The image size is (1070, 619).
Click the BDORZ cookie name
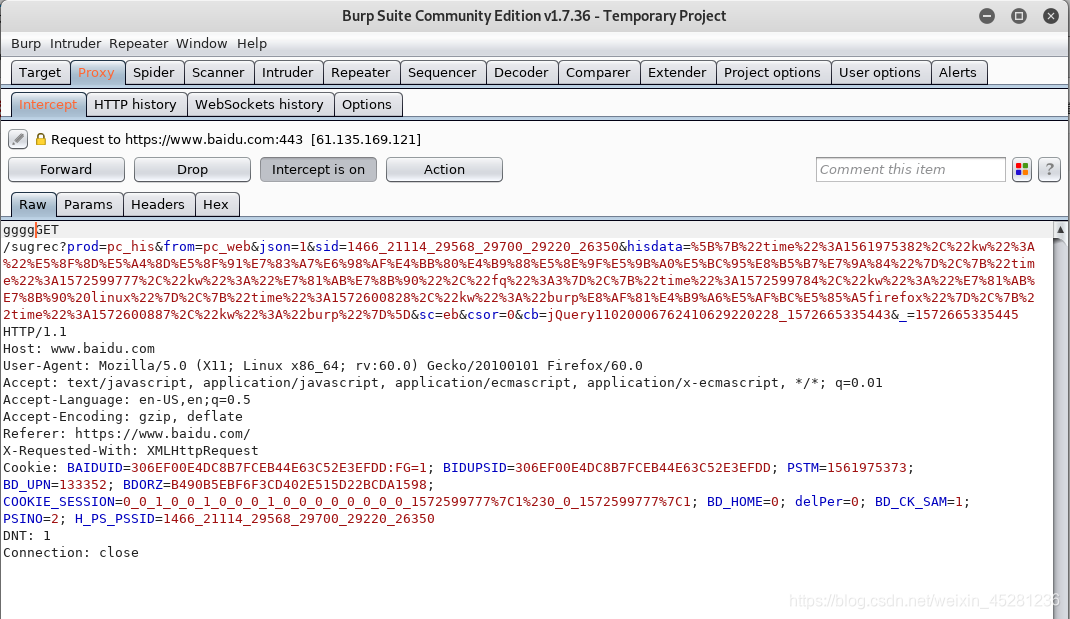143,485
